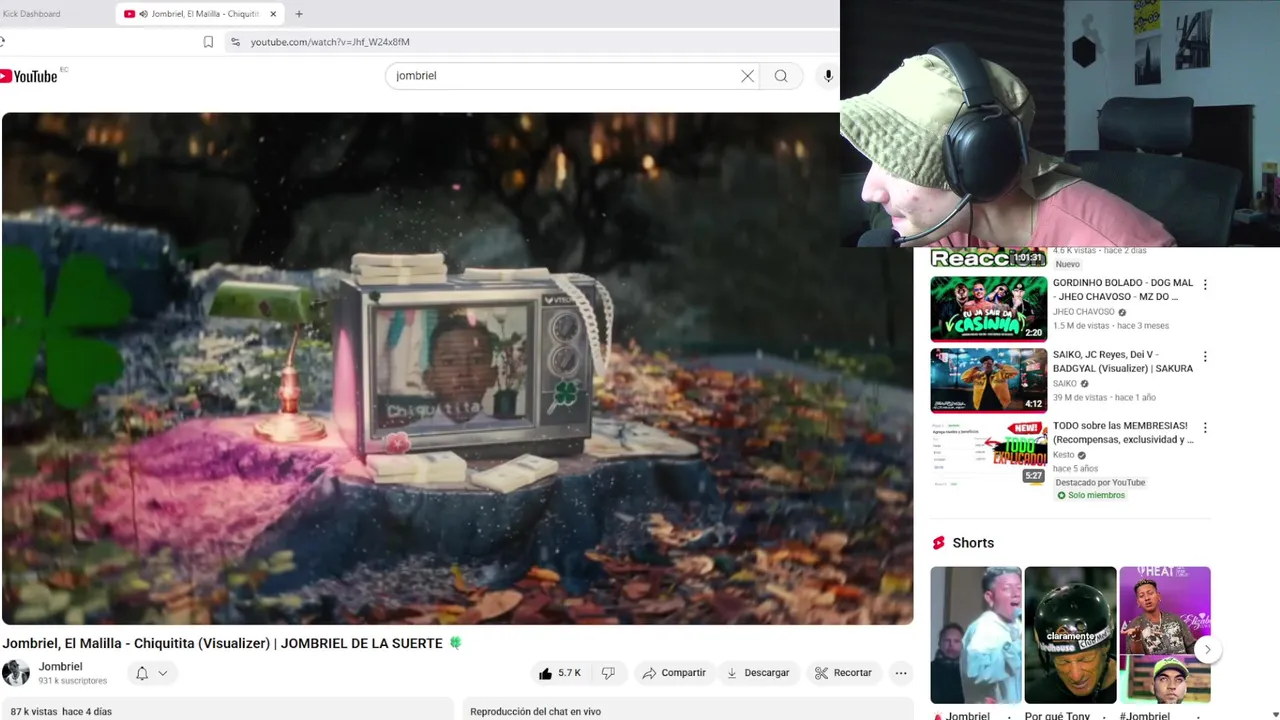Open more actions three-dot menu below video
Viewport: 1280px width, 720px height.
coord(901,673)
